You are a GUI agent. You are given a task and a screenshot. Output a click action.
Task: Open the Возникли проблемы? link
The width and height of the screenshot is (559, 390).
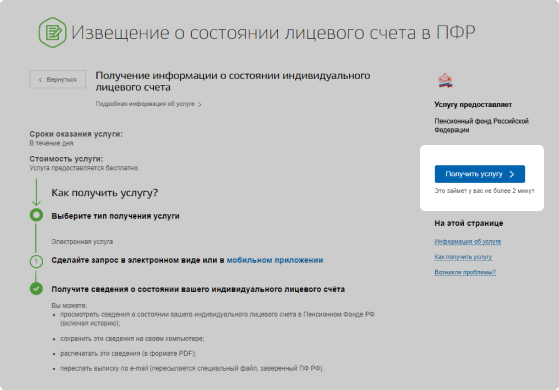tap(465, 272)
